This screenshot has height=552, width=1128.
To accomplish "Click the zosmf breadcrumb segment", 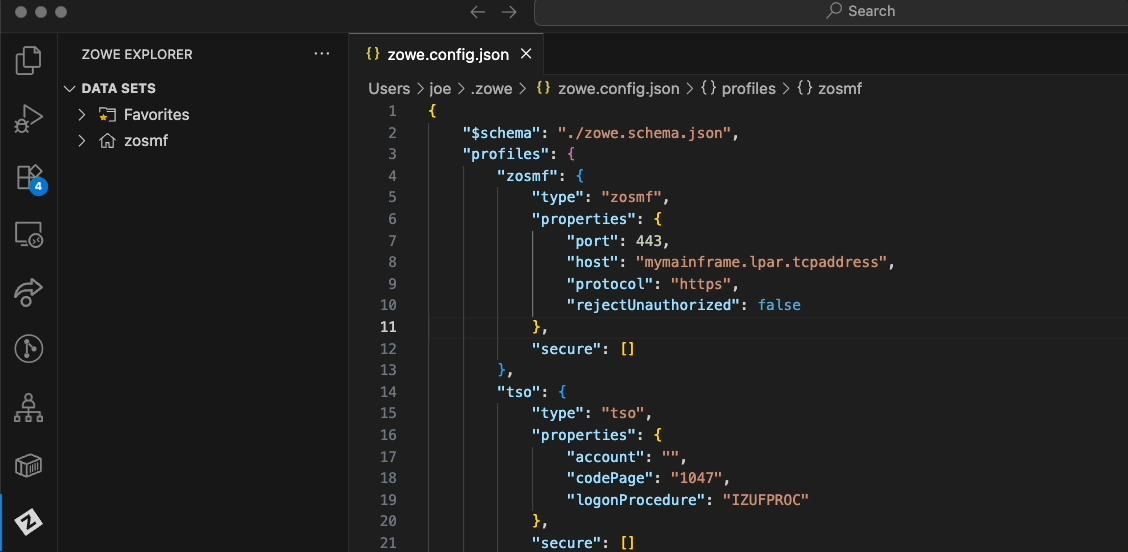I will 840,89.
